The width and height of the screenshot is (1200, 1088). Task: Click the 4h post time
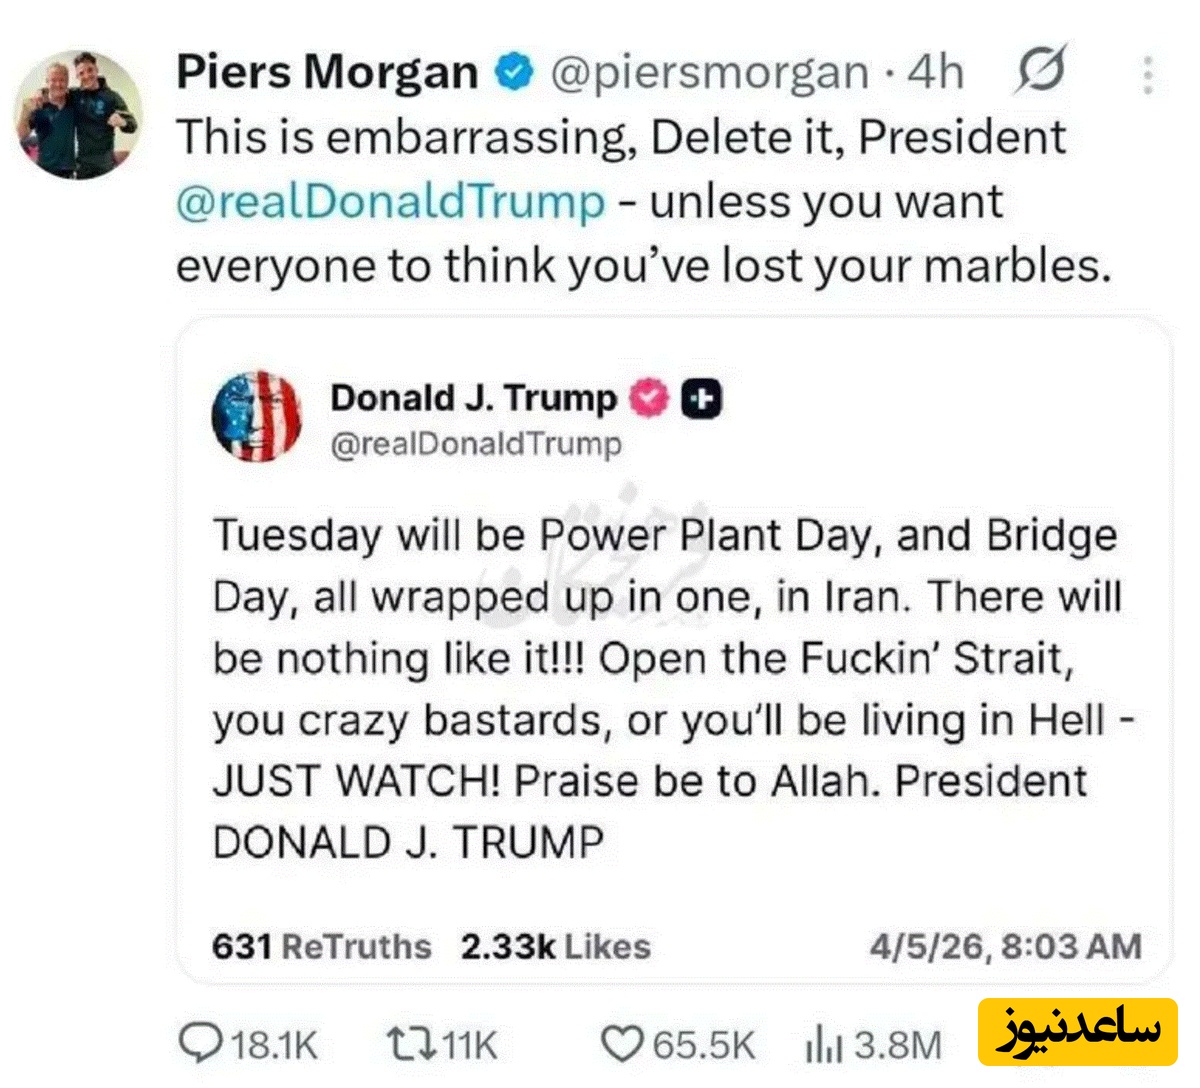(x=935, y=72)
